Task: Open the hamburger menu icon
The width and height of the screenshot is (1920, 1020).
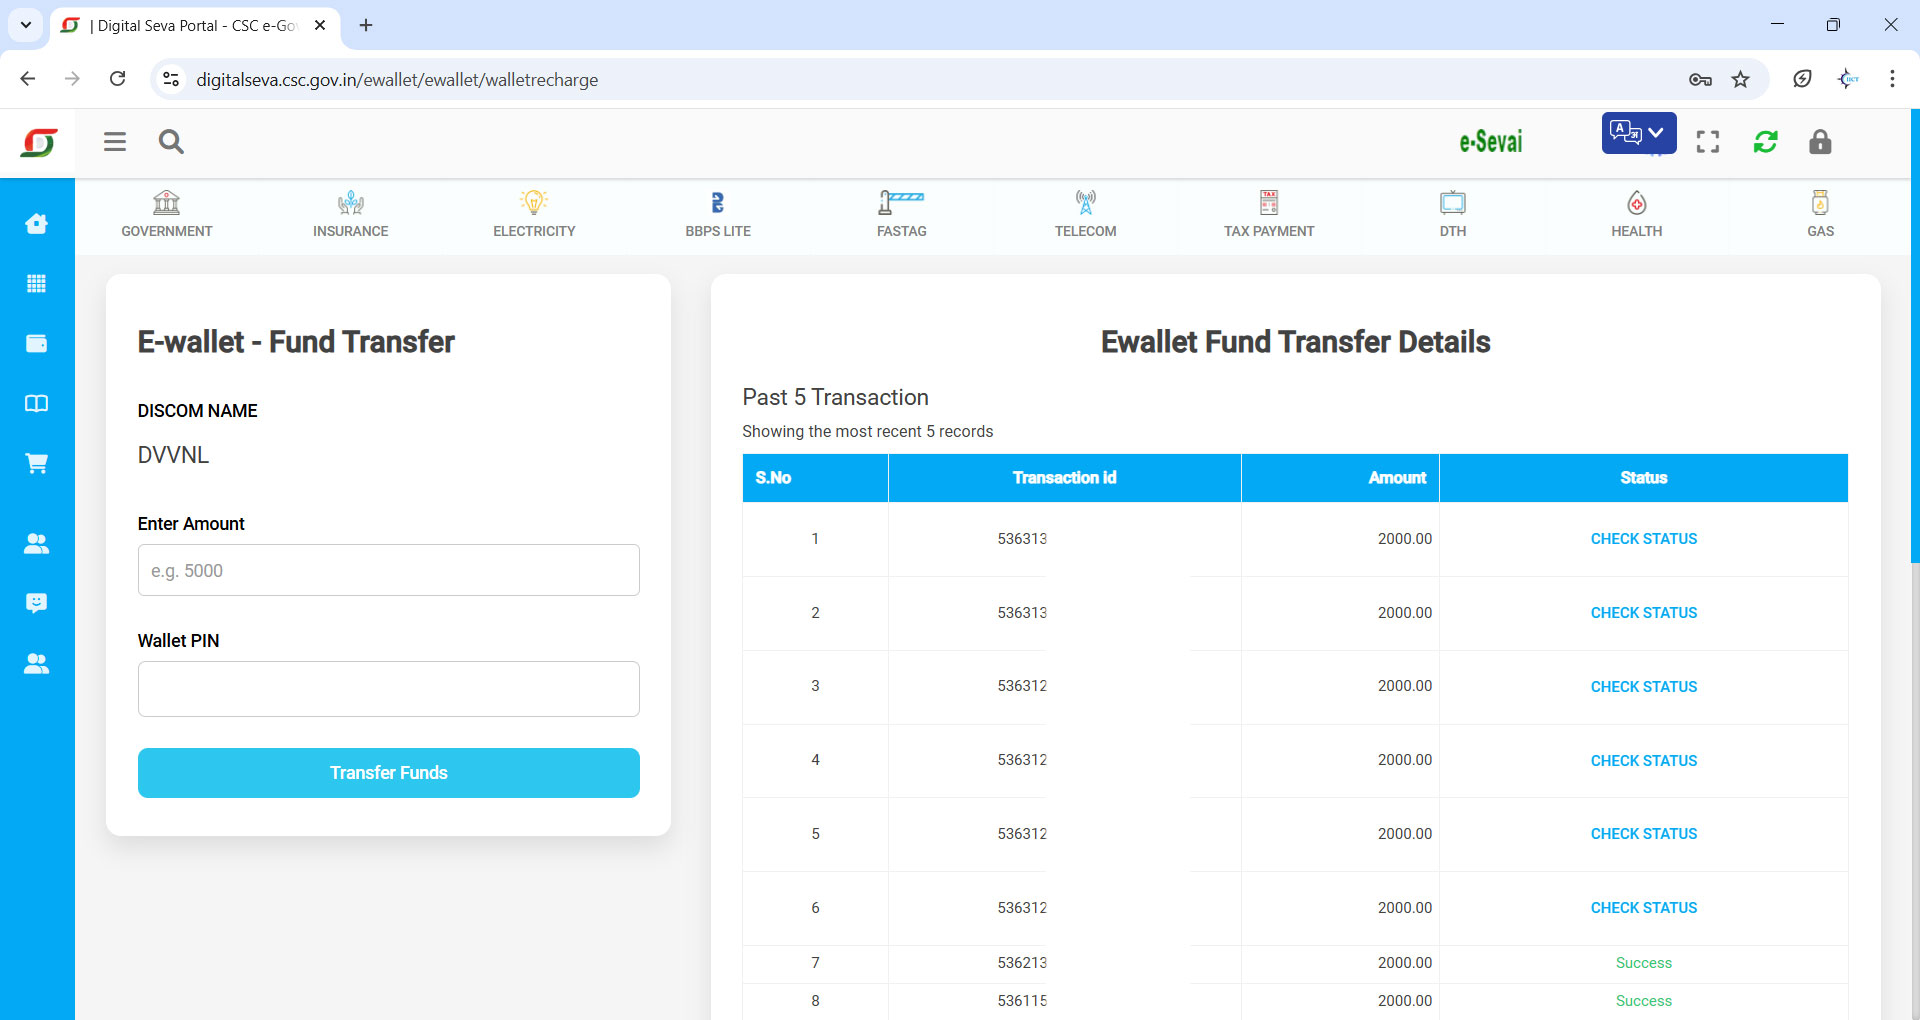Action: (x=115, y=142)
